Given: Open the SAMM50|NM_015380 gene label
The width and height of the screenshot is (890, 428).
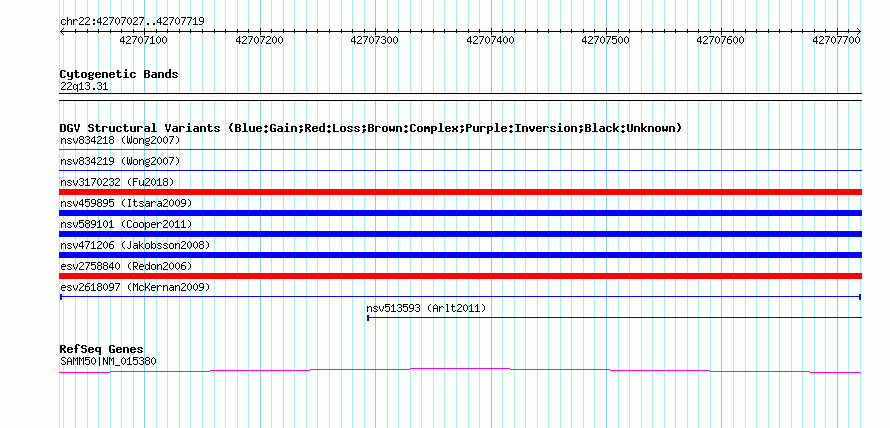Looking at the screenshot, I should (x=108, y=361).
